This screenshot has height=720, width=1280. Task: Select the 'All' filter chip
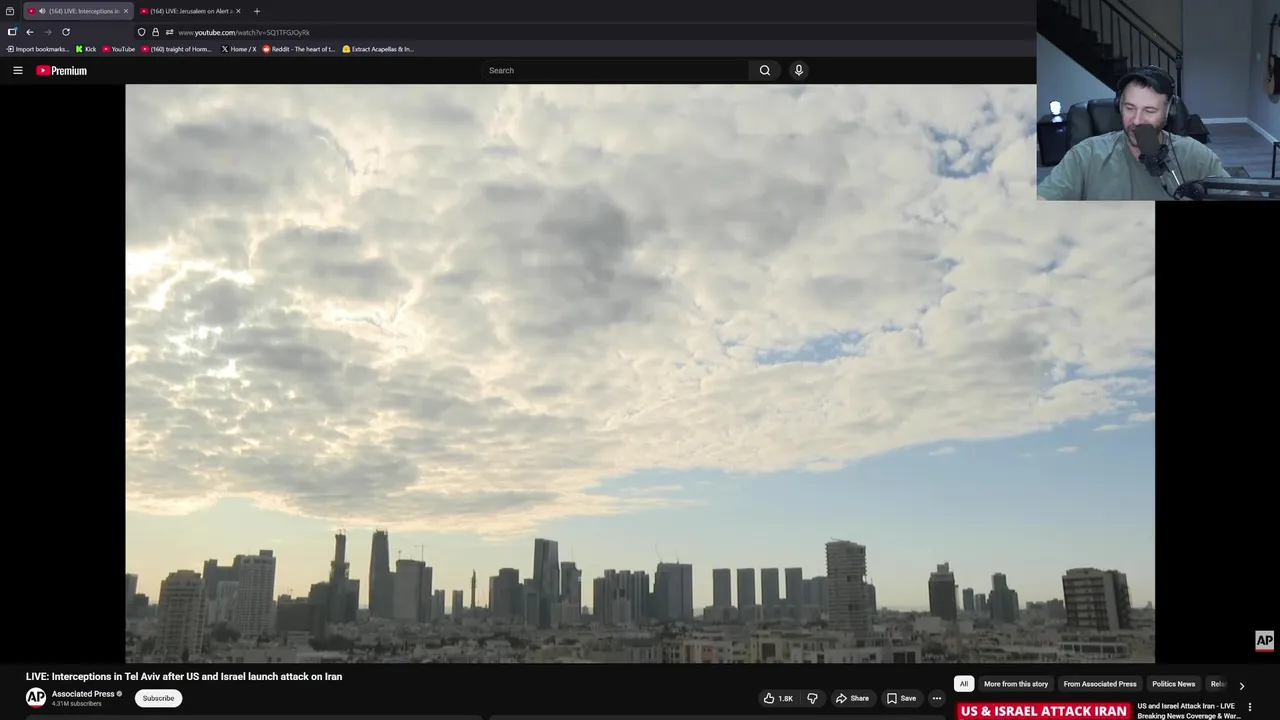tap(964, 684)
